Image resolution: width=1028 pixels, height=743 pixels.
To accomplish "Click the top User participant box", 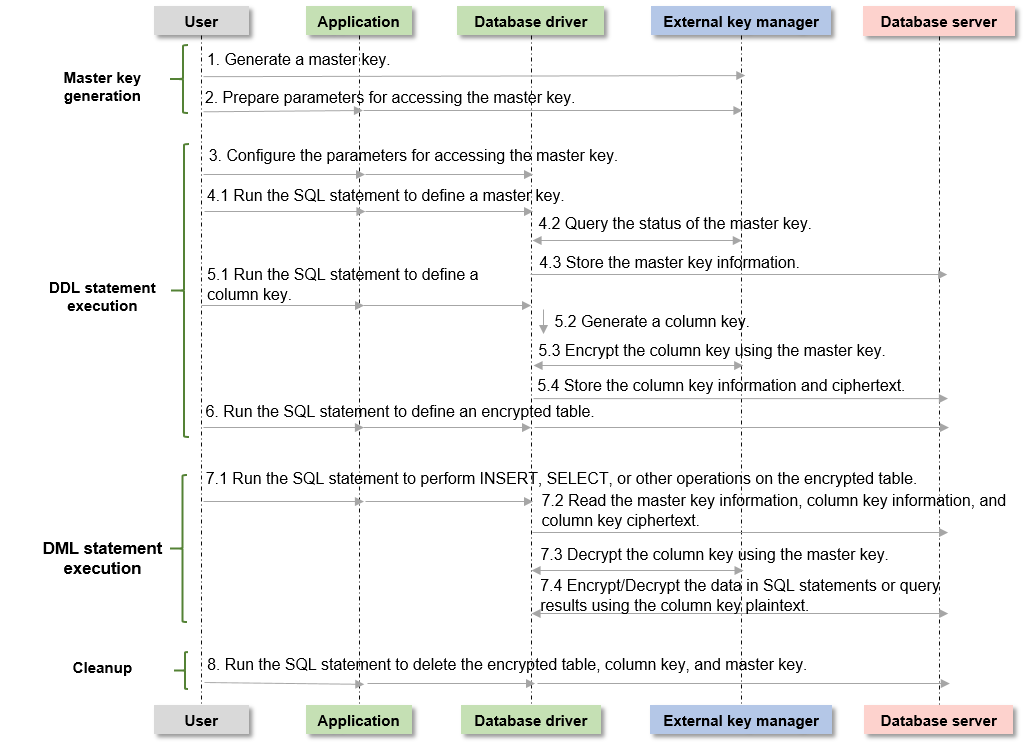I will pos(201,21).
